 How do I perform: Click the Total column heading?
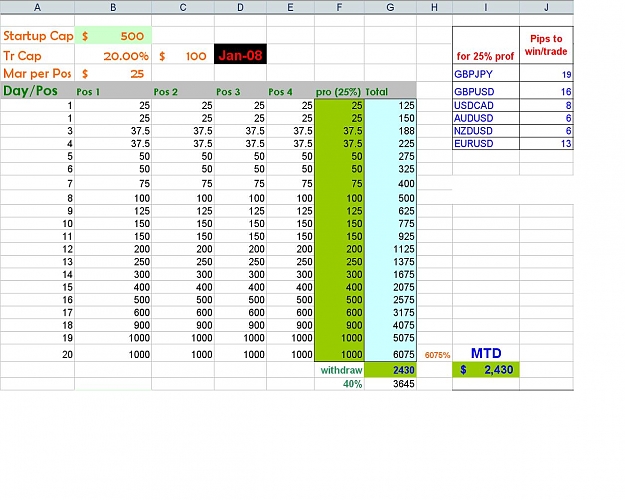coord(390,91)
